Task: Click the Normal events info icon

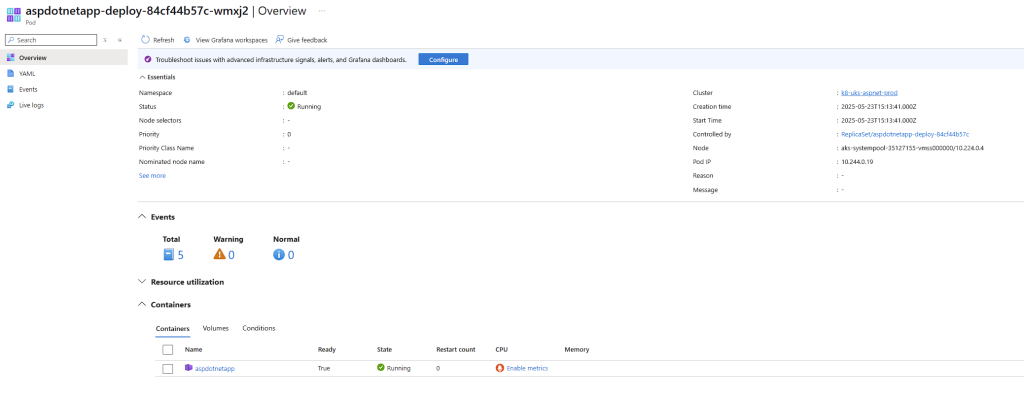Action: point(279,255)
